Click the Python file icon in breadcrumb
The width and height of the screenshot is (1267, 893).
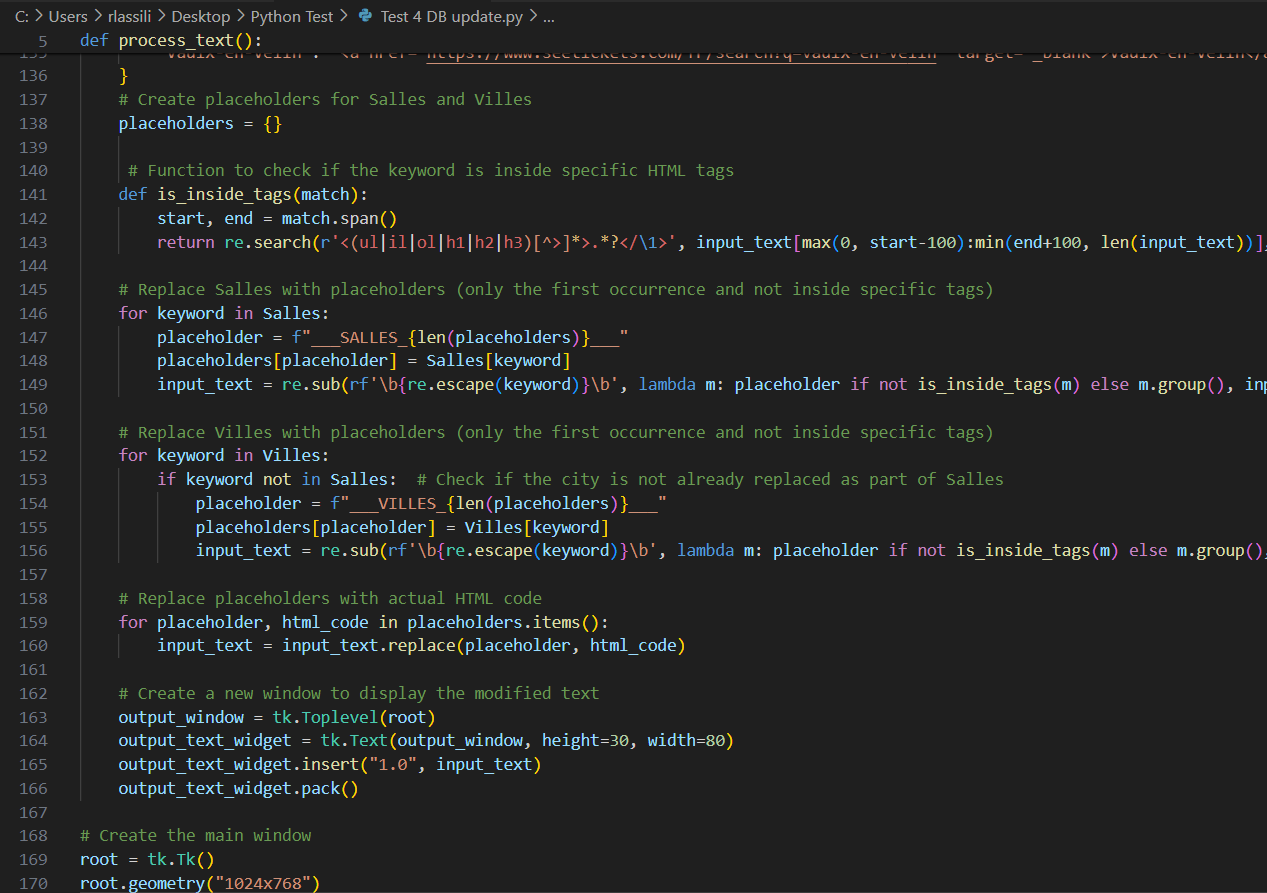(365, 17)
